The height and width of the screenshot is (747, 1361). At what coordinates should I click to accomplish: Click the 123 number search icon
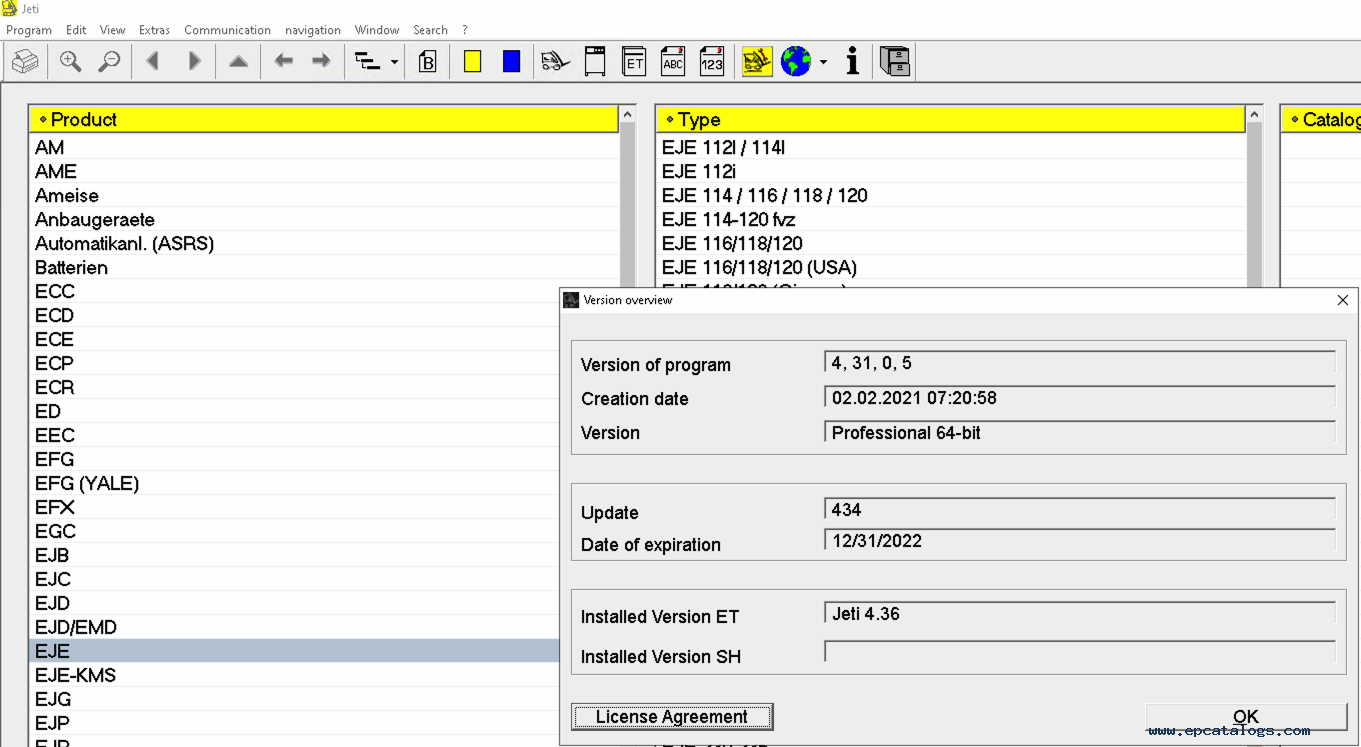tap(711, 62)
